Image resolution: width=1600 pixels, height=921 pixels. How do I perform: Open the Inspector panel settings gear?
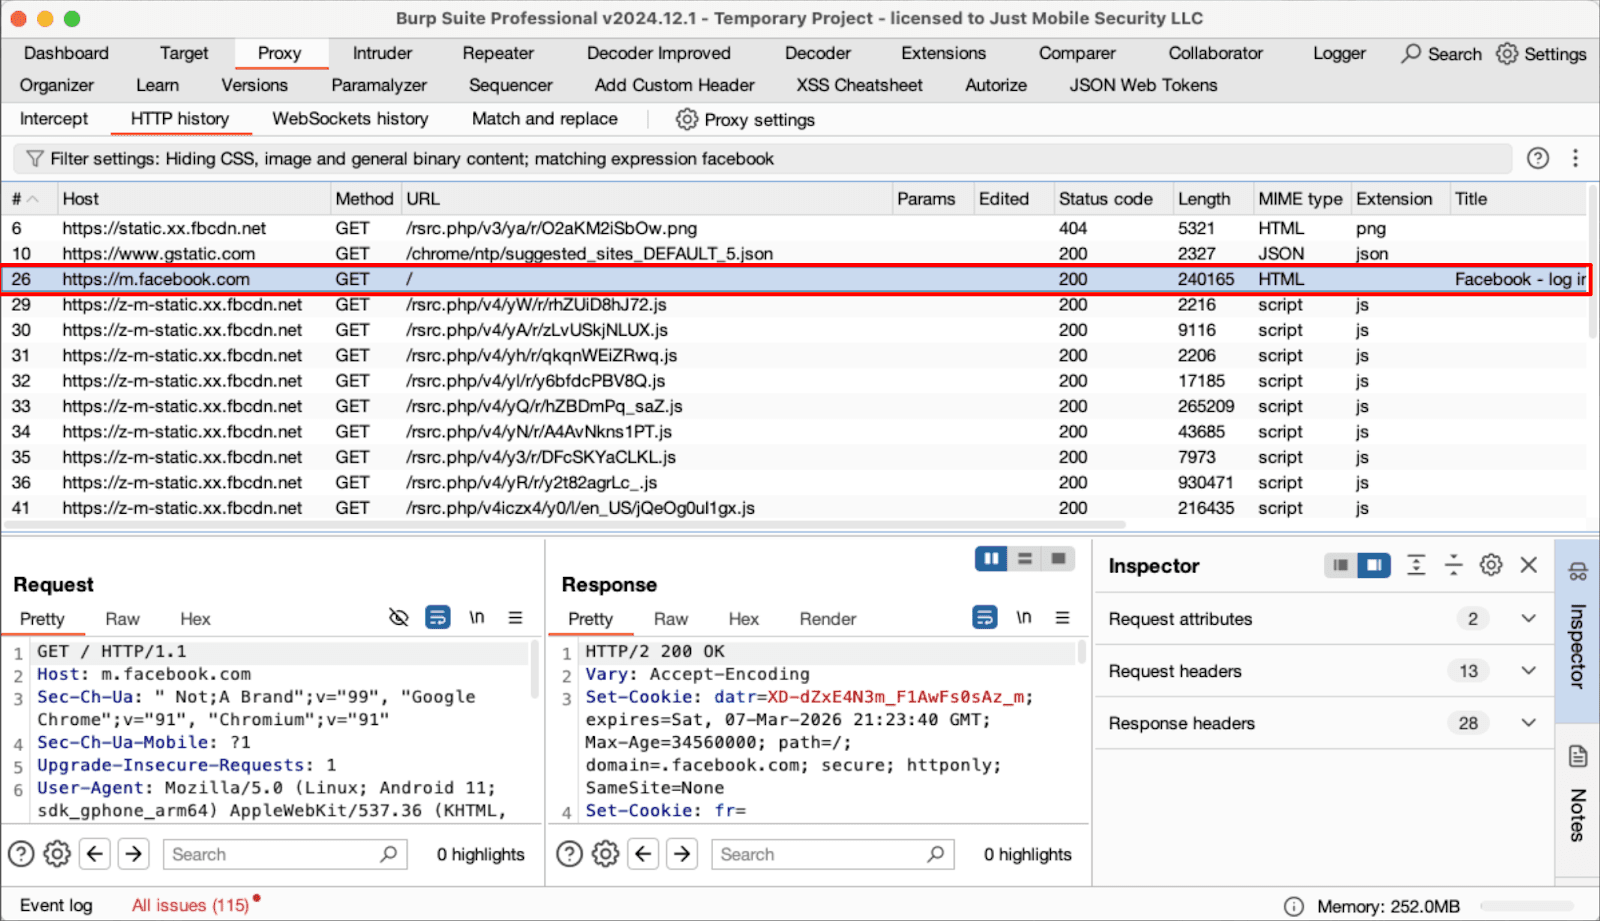tap(1491, 565)
